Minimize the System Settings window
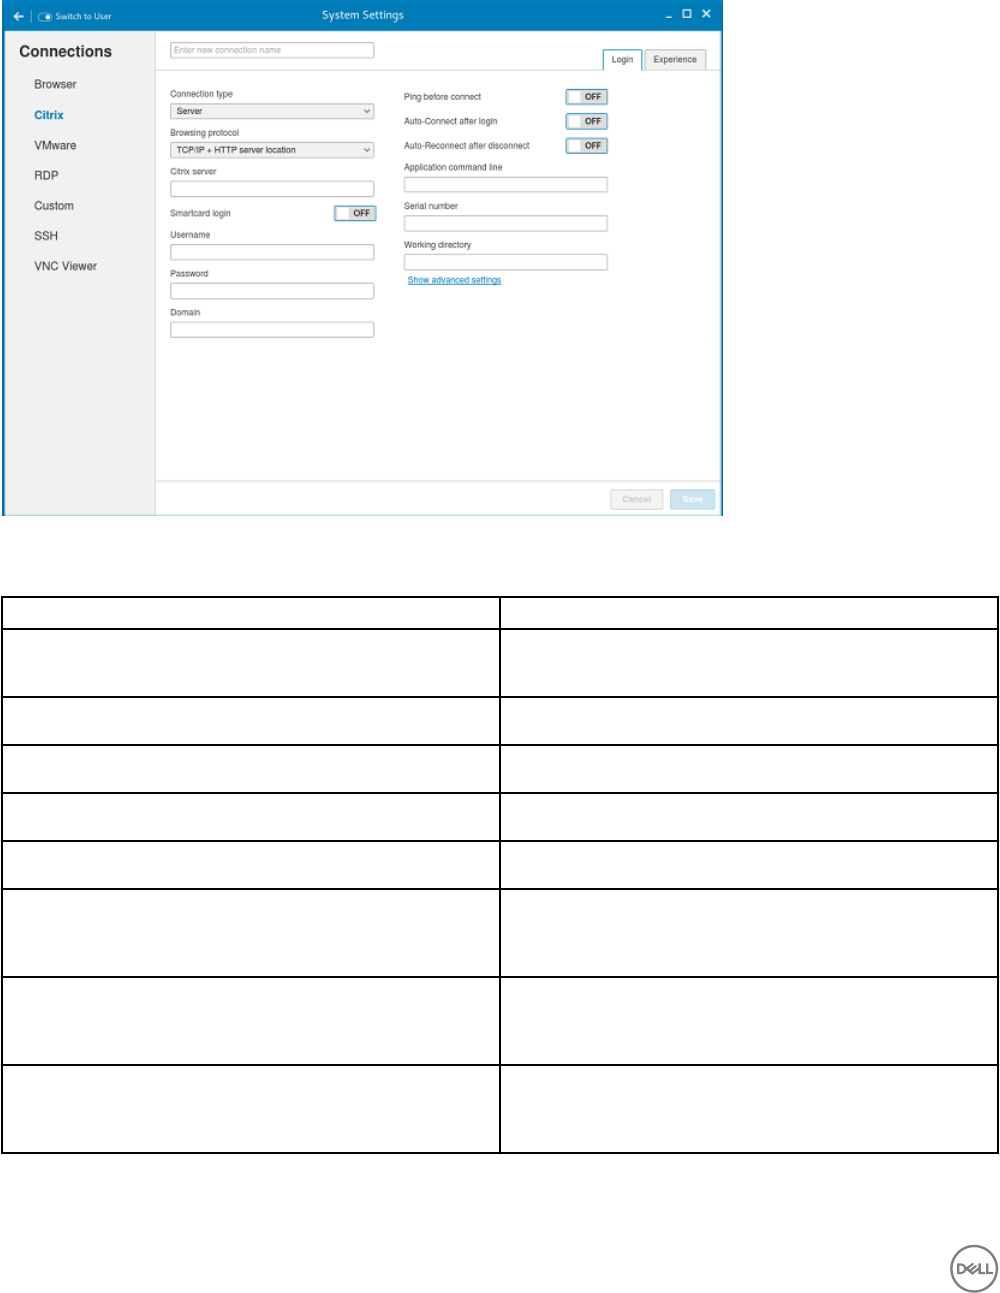 click(669, 15)
